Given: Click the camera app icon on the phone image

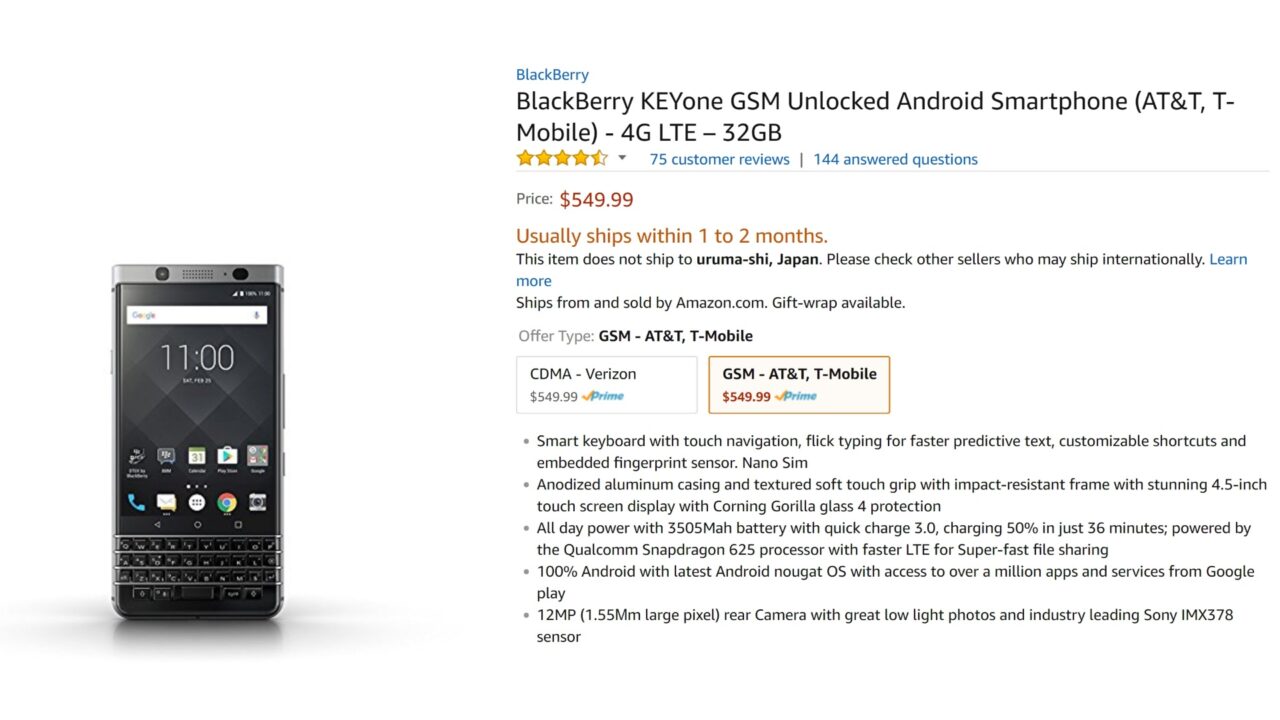Looking at the screenshot, I should [257, 502].
